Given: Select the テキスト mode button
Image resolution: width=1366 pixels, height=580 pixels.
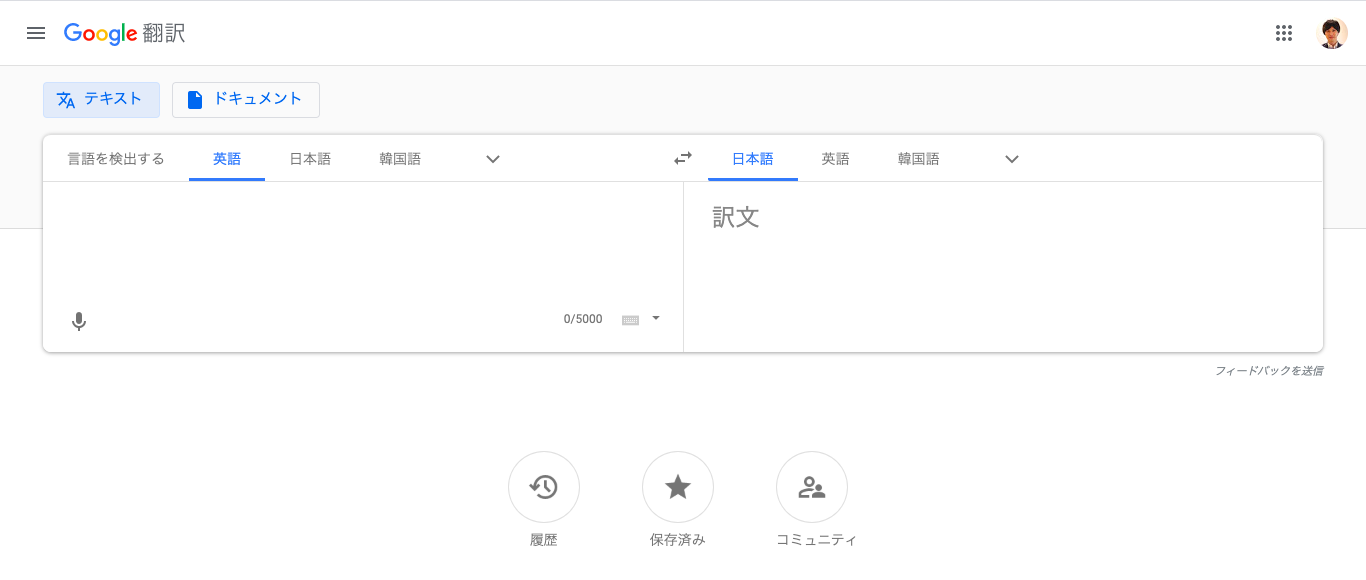Looking at the screenshot, I should (x=101, y=99).
